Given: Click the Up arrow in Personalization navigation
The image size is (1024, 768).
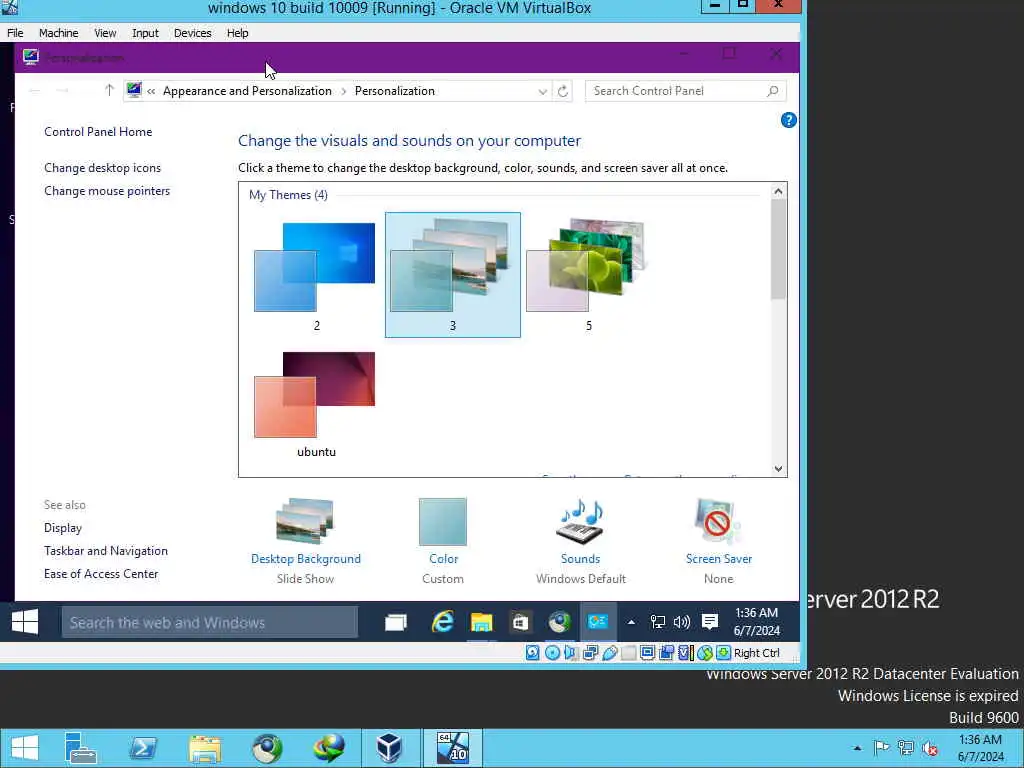Looking at the screenshot, I should (109, 90).
